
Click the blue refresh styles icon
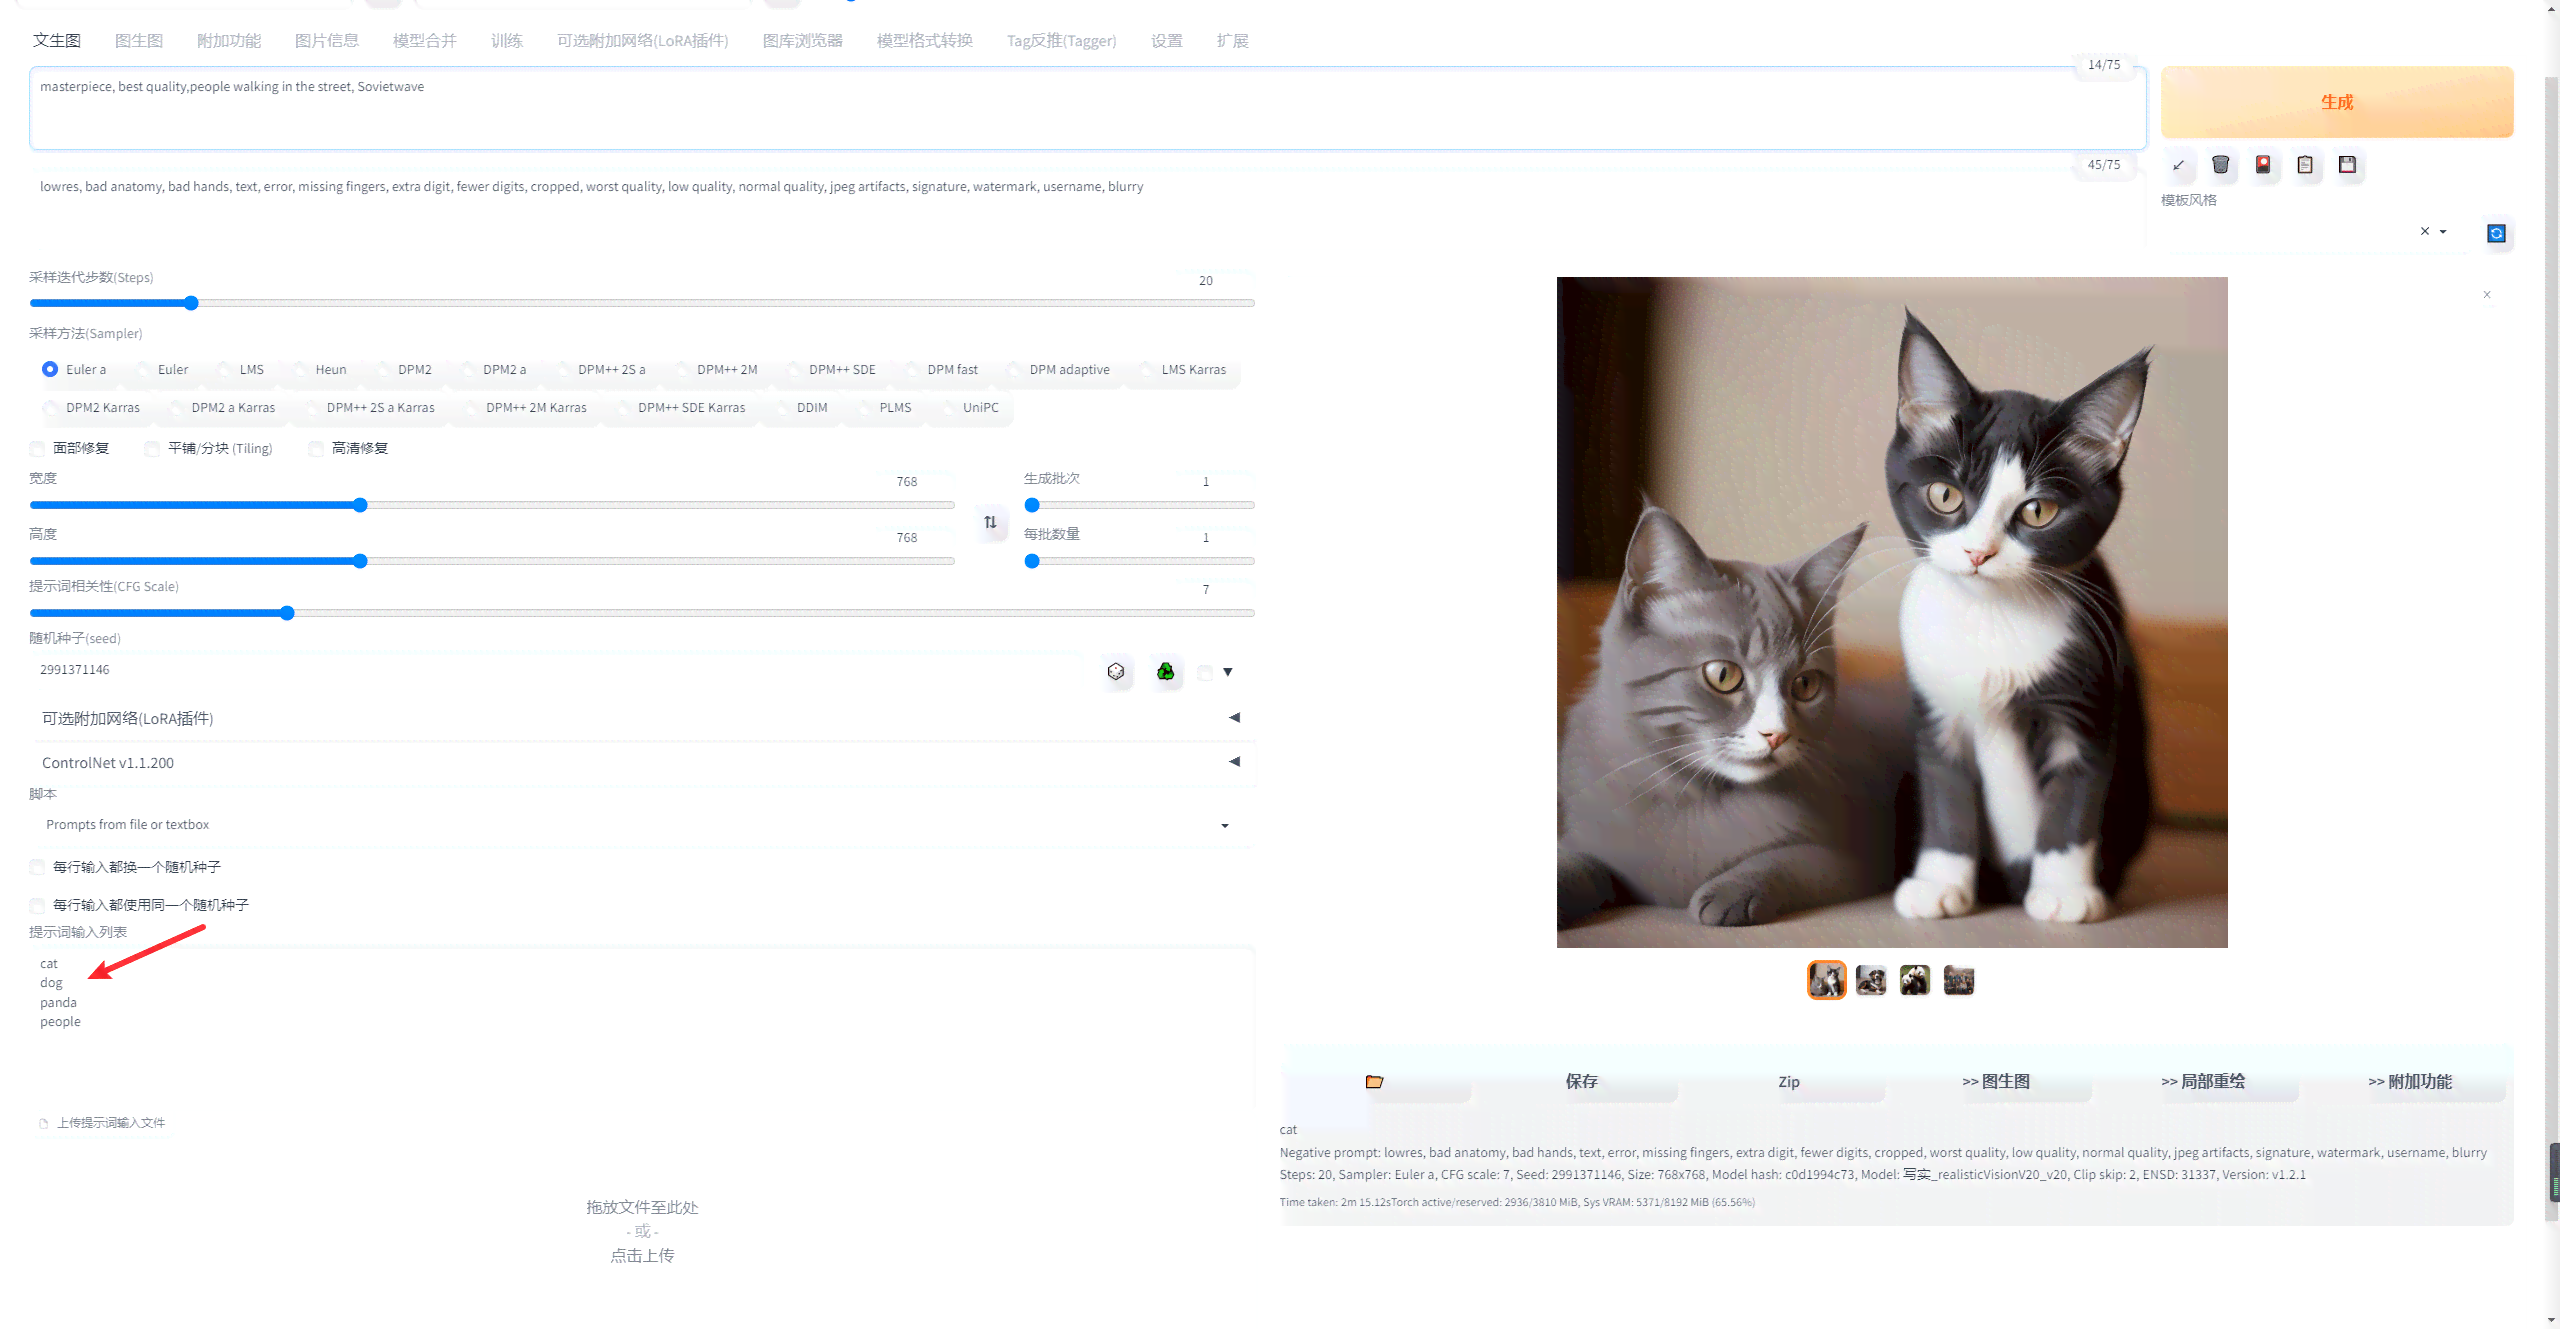click(x=2496, y=233)
